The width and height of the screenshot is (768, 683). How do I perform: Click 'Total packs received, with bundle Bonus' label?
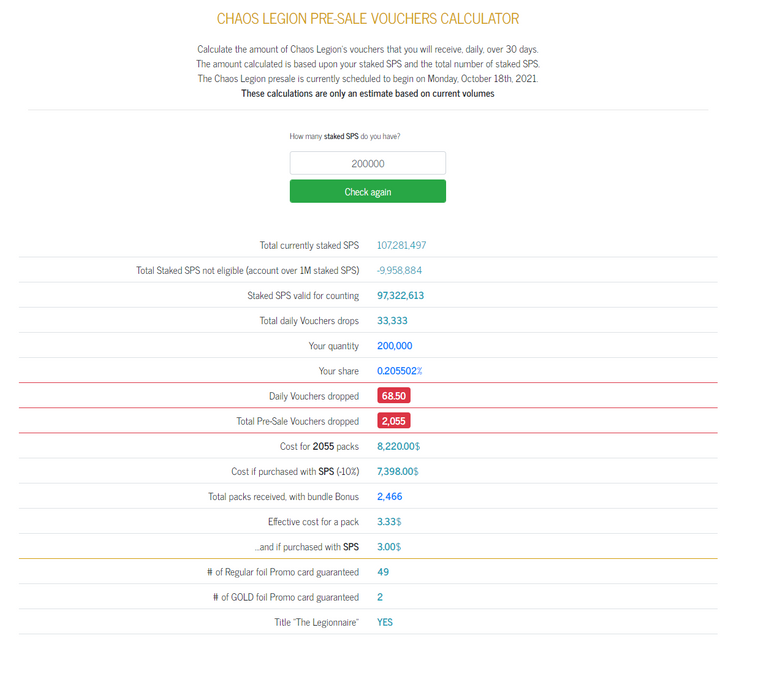[x=283, y=497]
